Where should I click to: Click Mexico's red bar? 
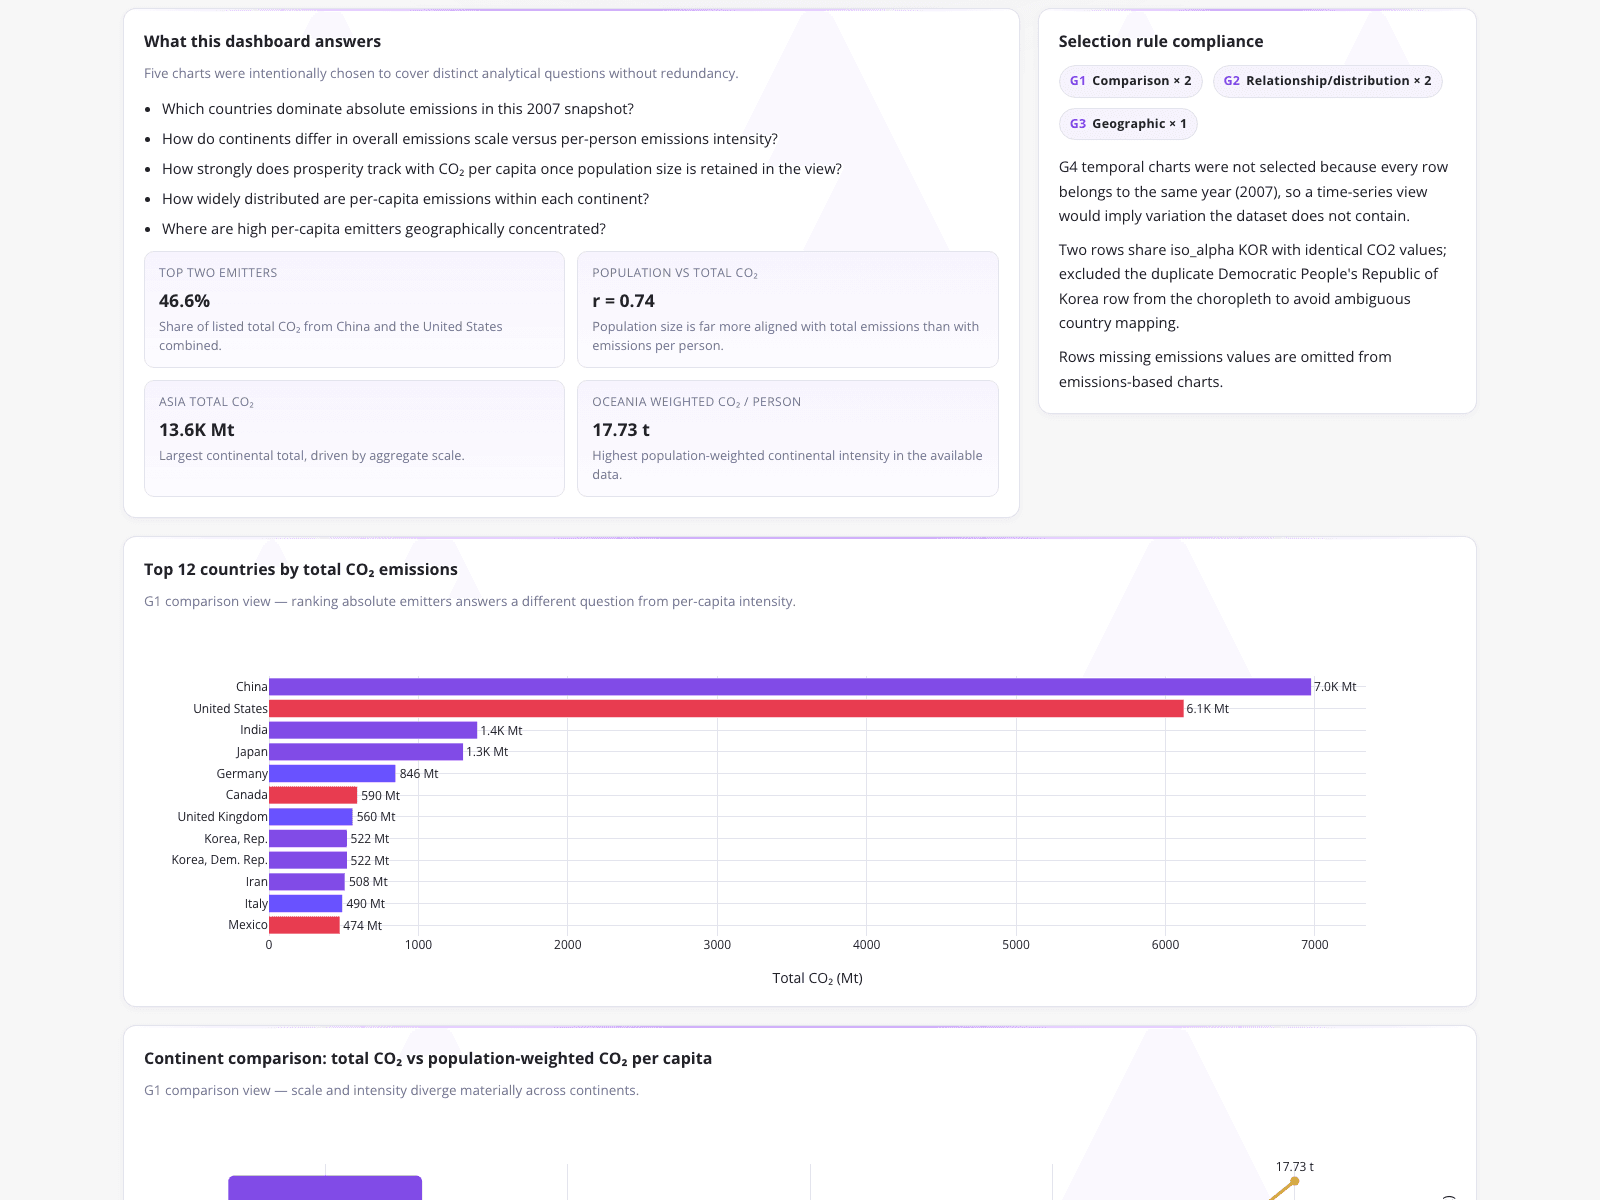tap(305, 926)
